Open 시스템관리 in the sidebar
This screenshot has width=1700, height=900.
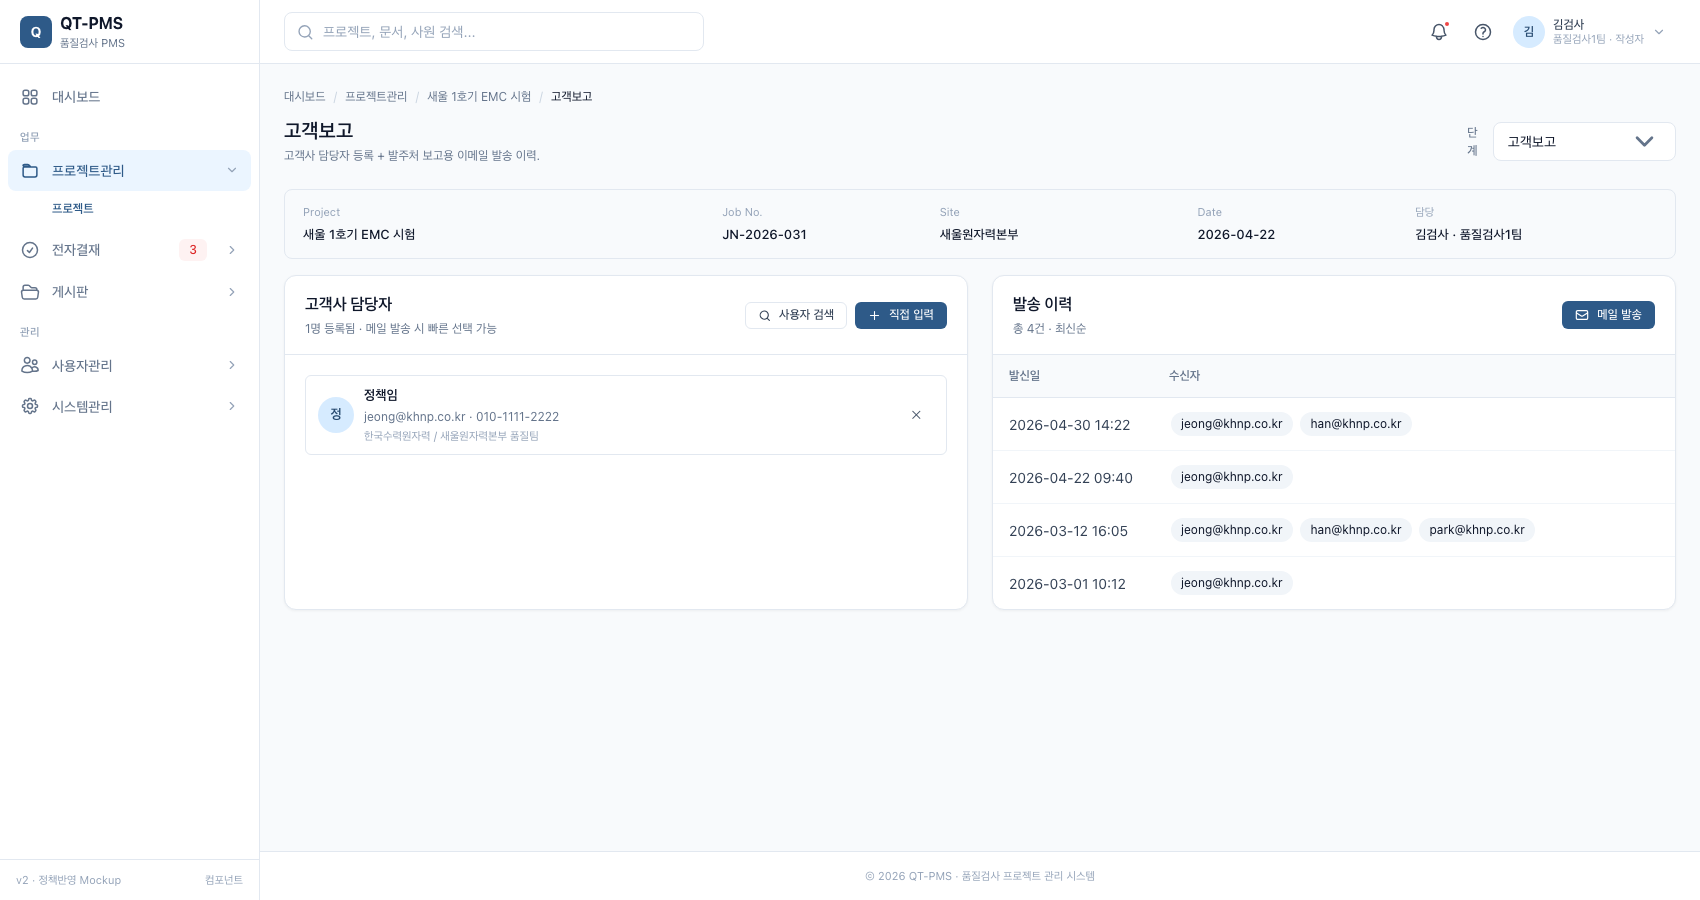129,407
